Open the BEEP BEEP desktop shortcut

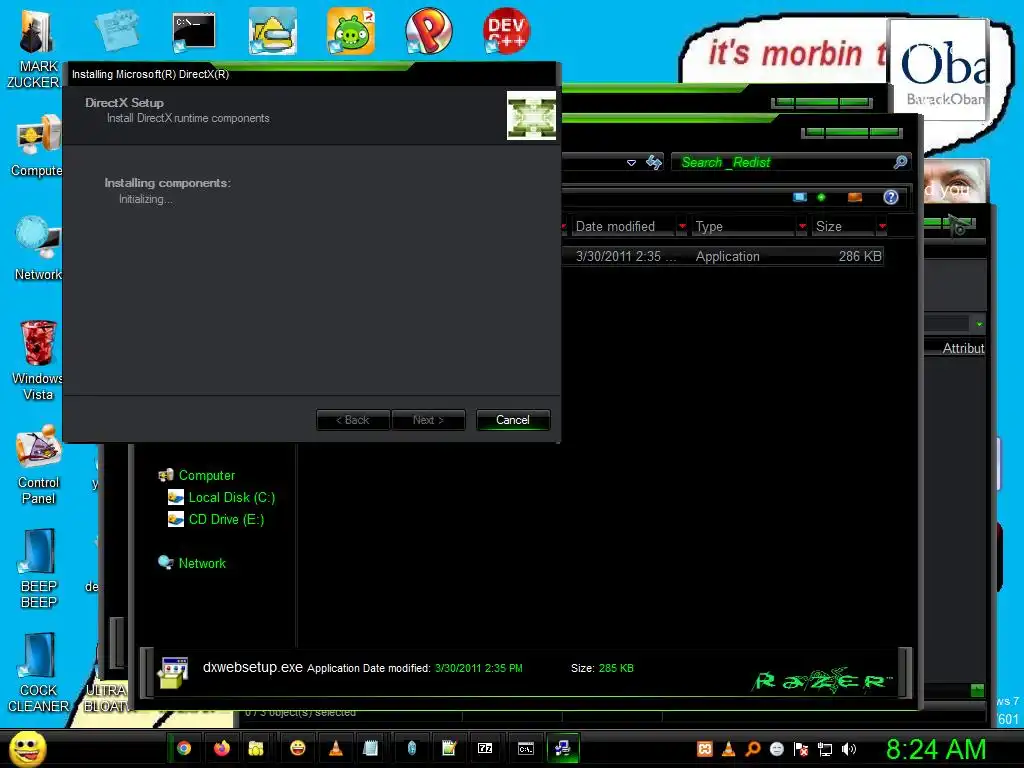pyautogui.click(x=38, y=568)
